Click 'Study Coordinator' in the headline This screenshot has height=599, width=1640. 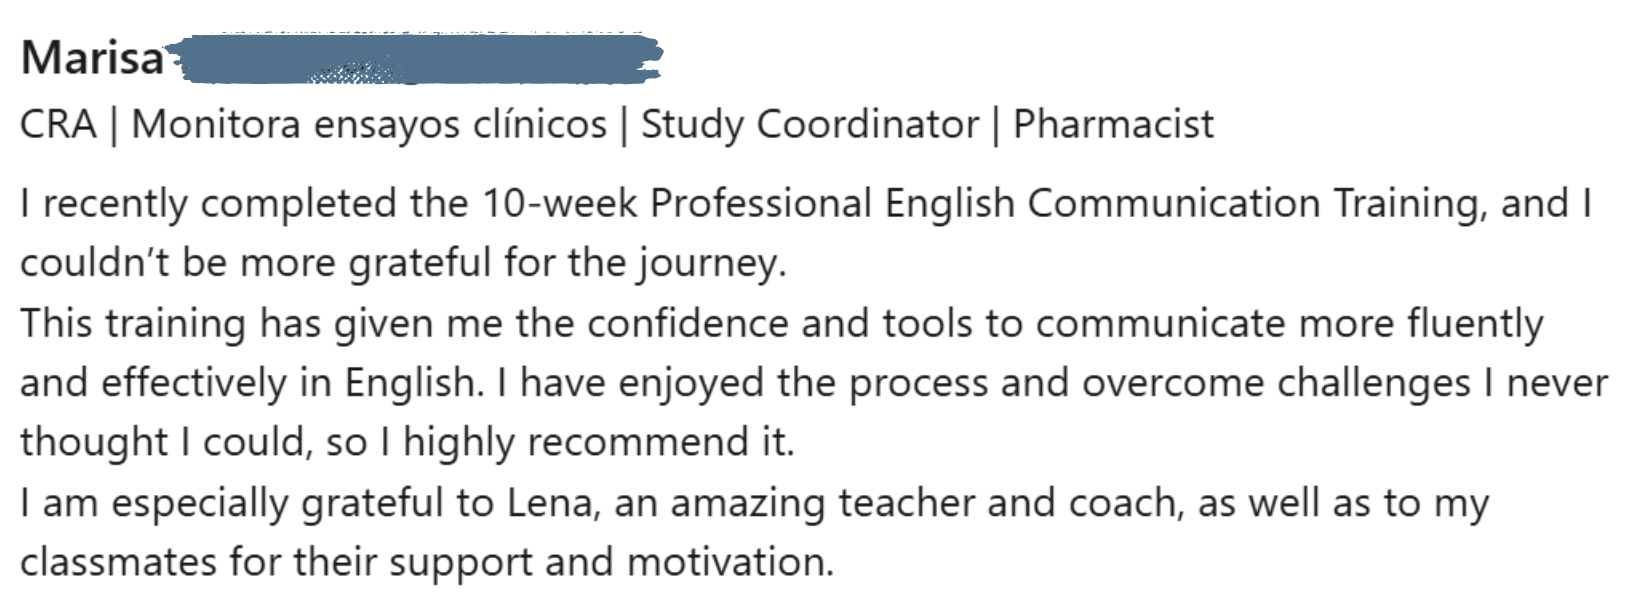pyautogui.click(x=810, y=125)
